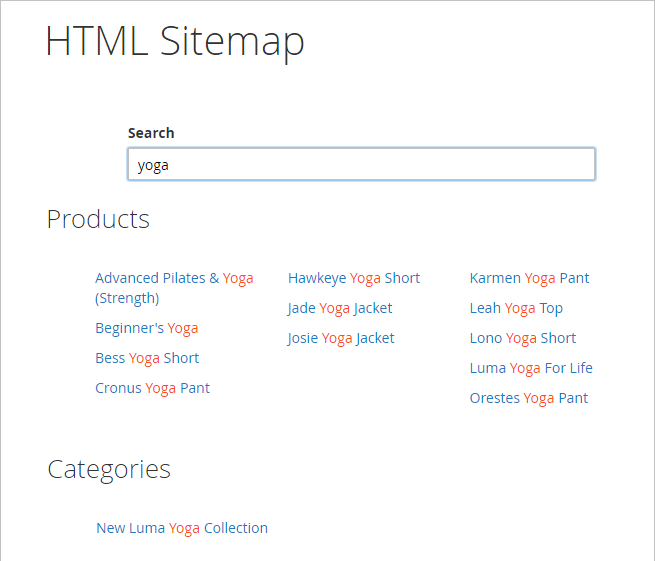Click the HTML Sitemap page heading
Viewport: 655px width, 561px height.
pos(175,42)
